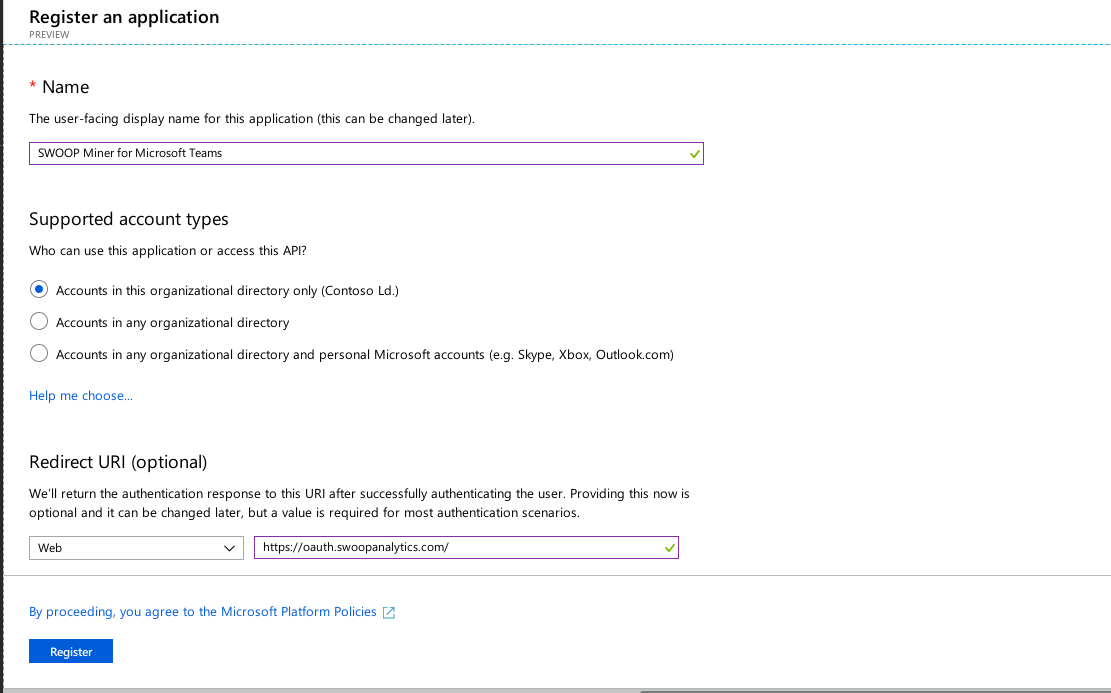Select accounts in any organizational directory radio

point(39,322)
